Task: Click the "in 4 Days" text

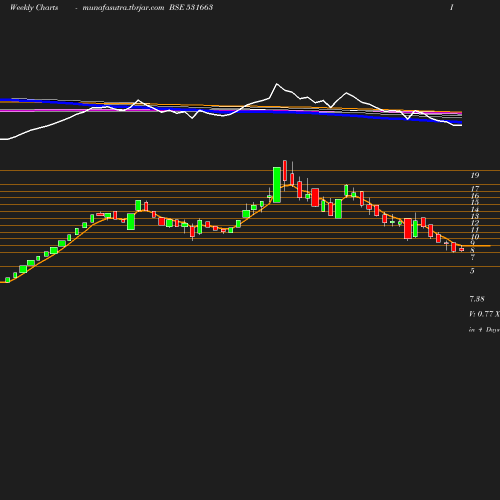Action: [485, 330]
